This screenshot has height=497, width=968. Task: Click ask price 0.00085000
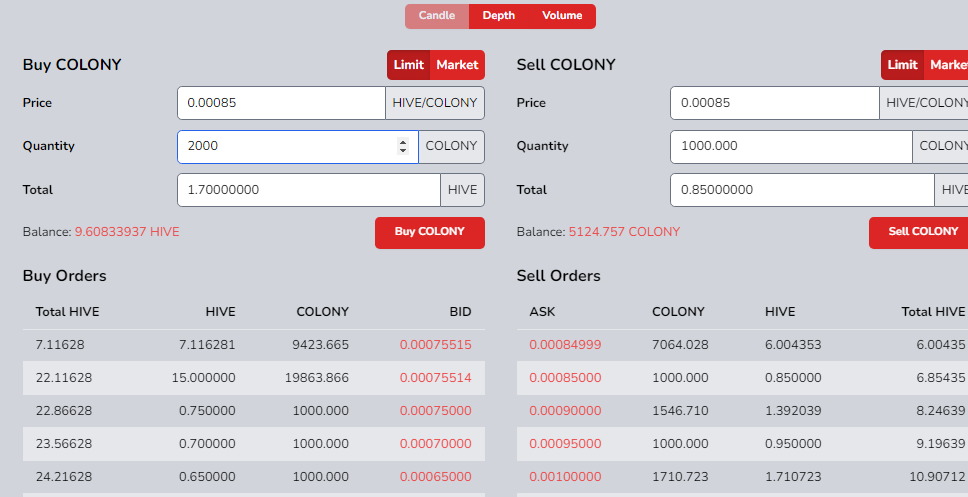tap(565, 378)
